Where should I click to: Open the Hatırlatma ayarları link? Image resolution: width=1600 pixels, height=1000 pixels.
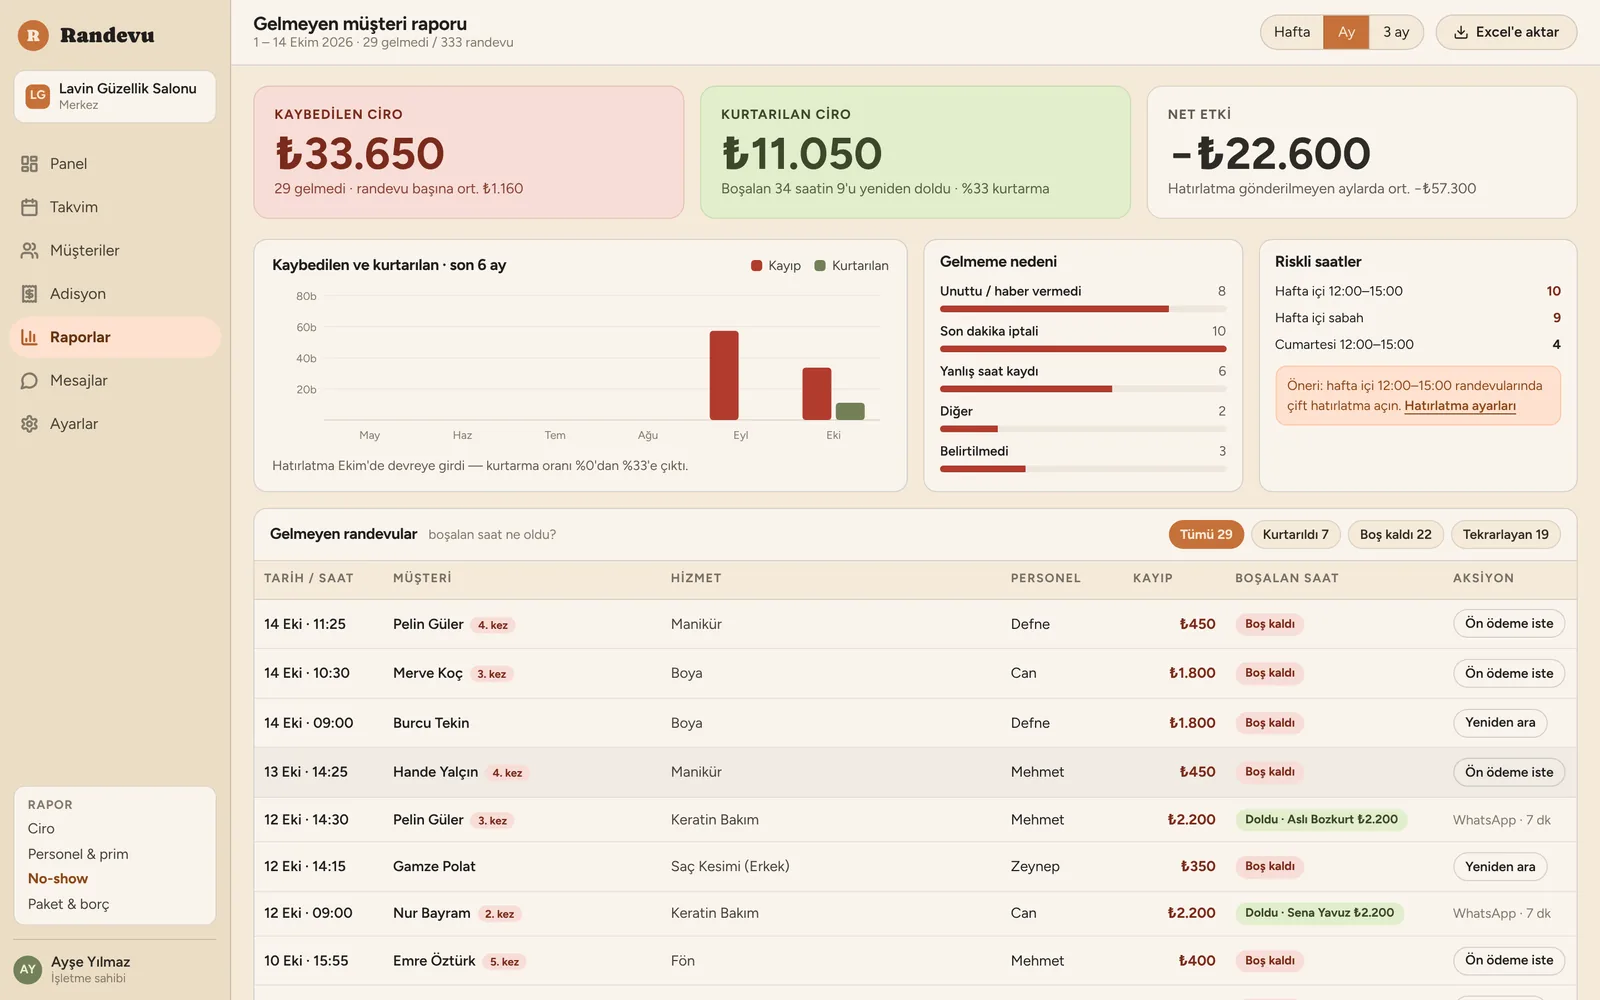tap(1460, 406)
